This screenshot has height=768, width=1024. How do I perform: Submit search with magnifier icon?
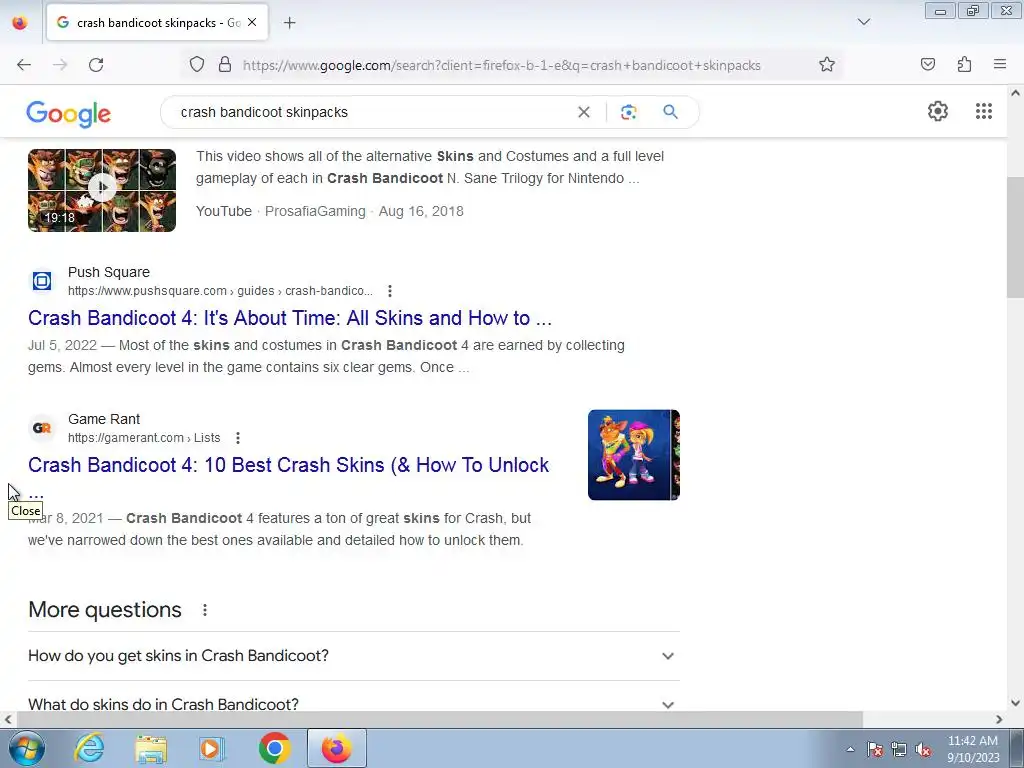point(670,112)
